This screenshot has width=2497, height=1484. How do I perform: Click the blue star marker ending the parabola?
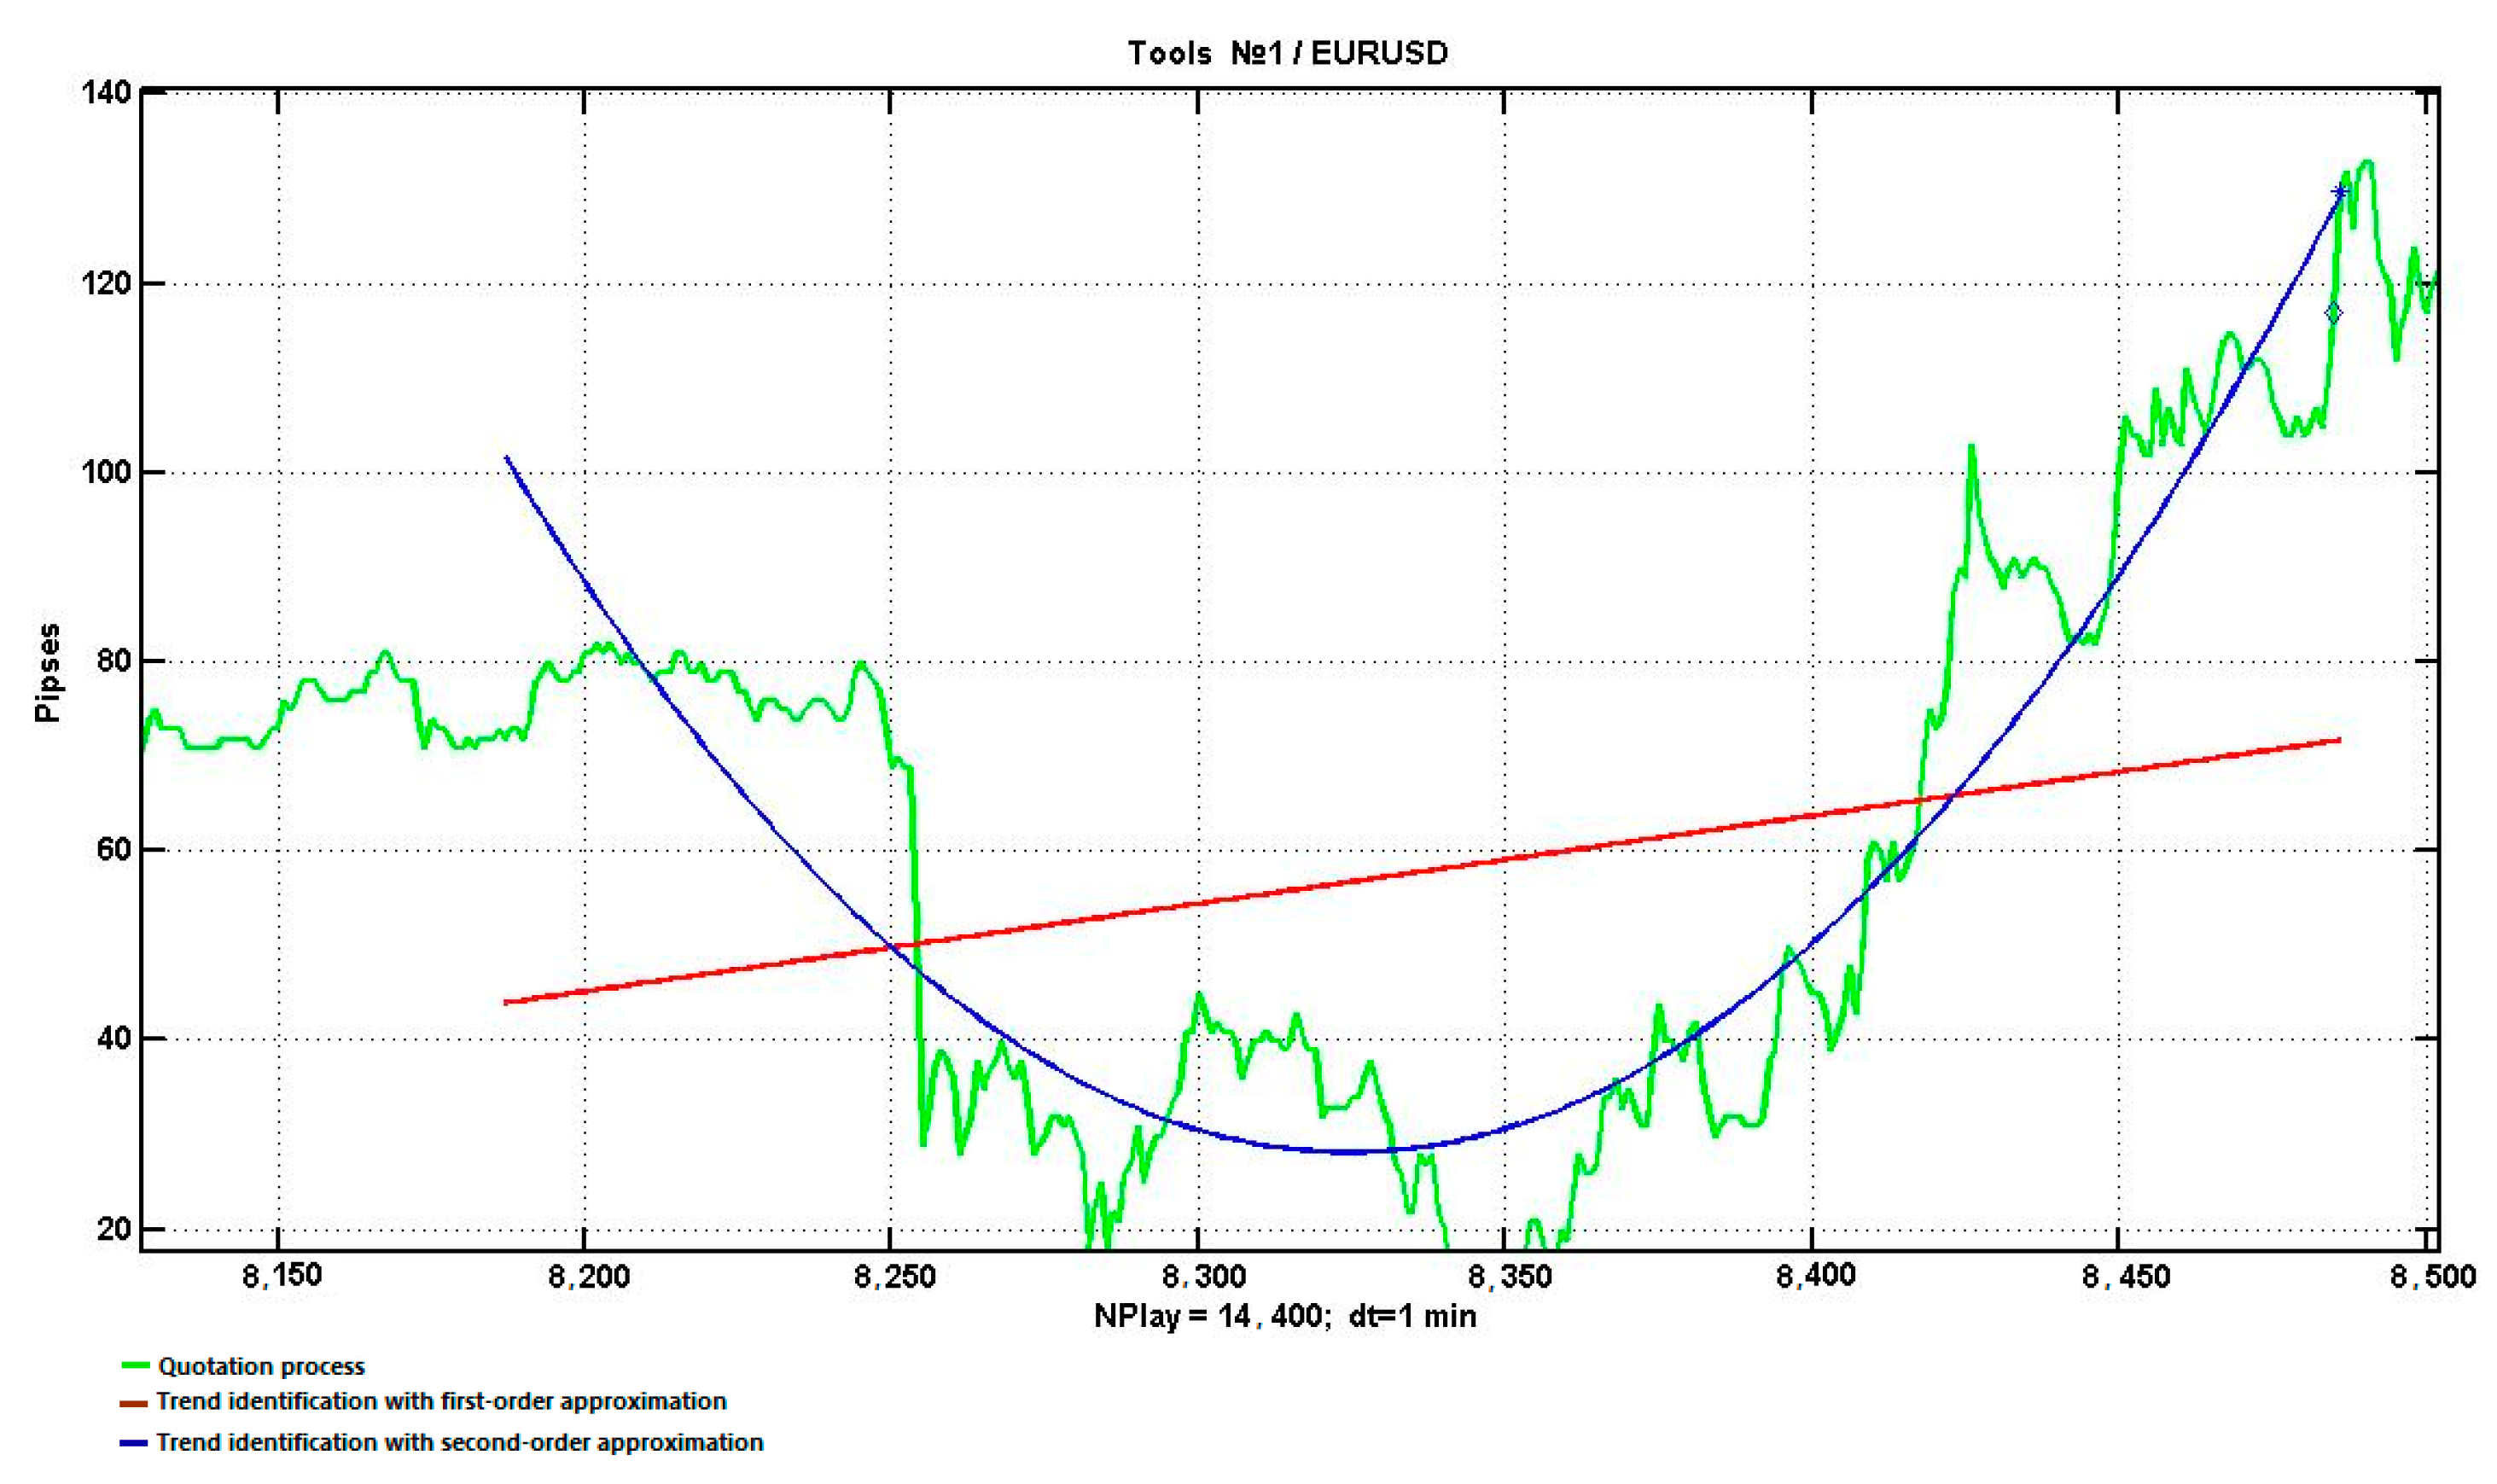(x=2339, y=191)
